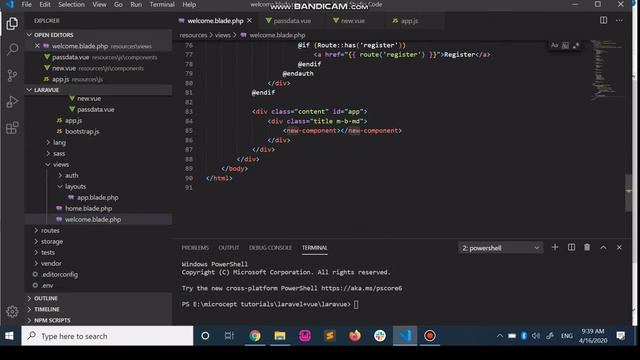Show hidden system tray icons
The width and height of the screenshot is (640, 360).
500,336
